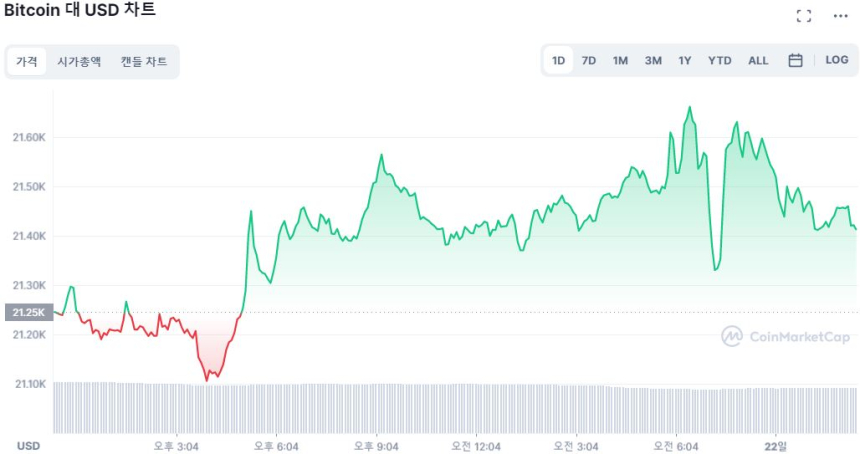Screen dimensions: 860x454
Task: Choose the YTD time range
Action: (720, 60)
